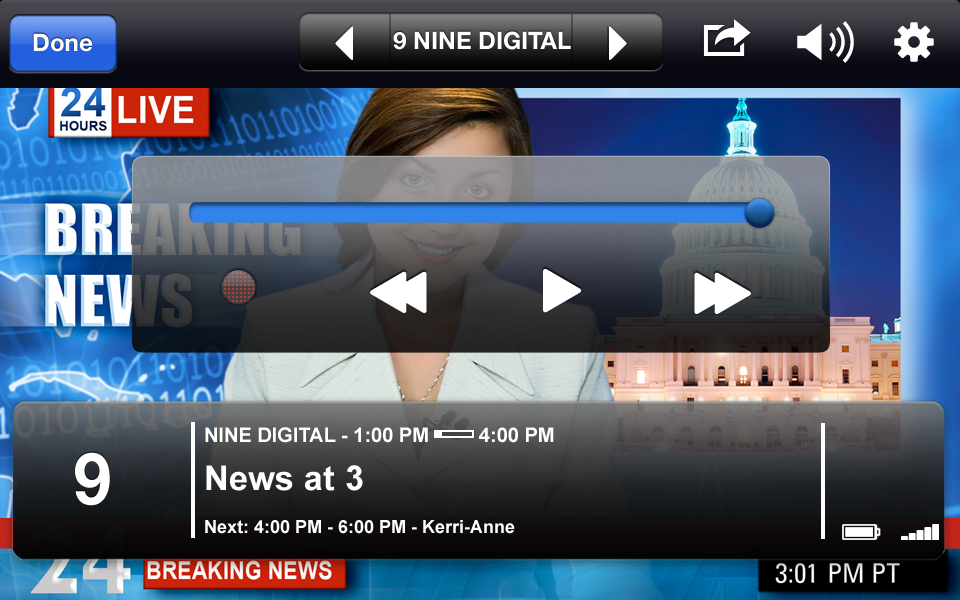Tap the blue Done button
This screenshot has width=960, height=600.
tap(62, 43)
